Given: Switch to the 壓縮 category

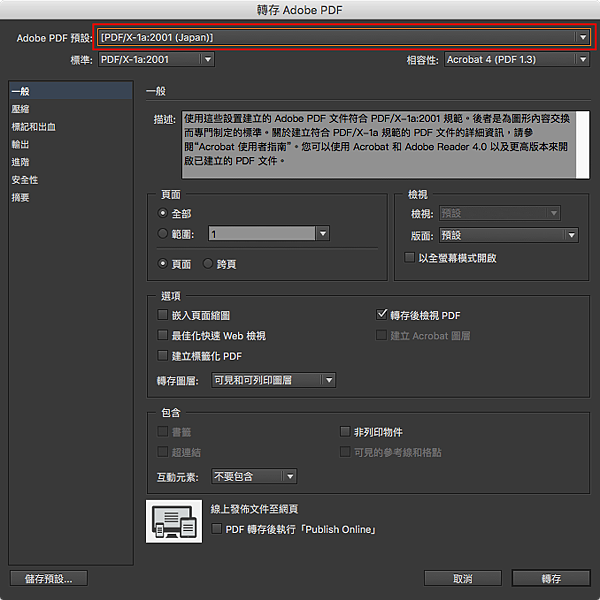Looking at the screenshot, I should pos(71,109).
